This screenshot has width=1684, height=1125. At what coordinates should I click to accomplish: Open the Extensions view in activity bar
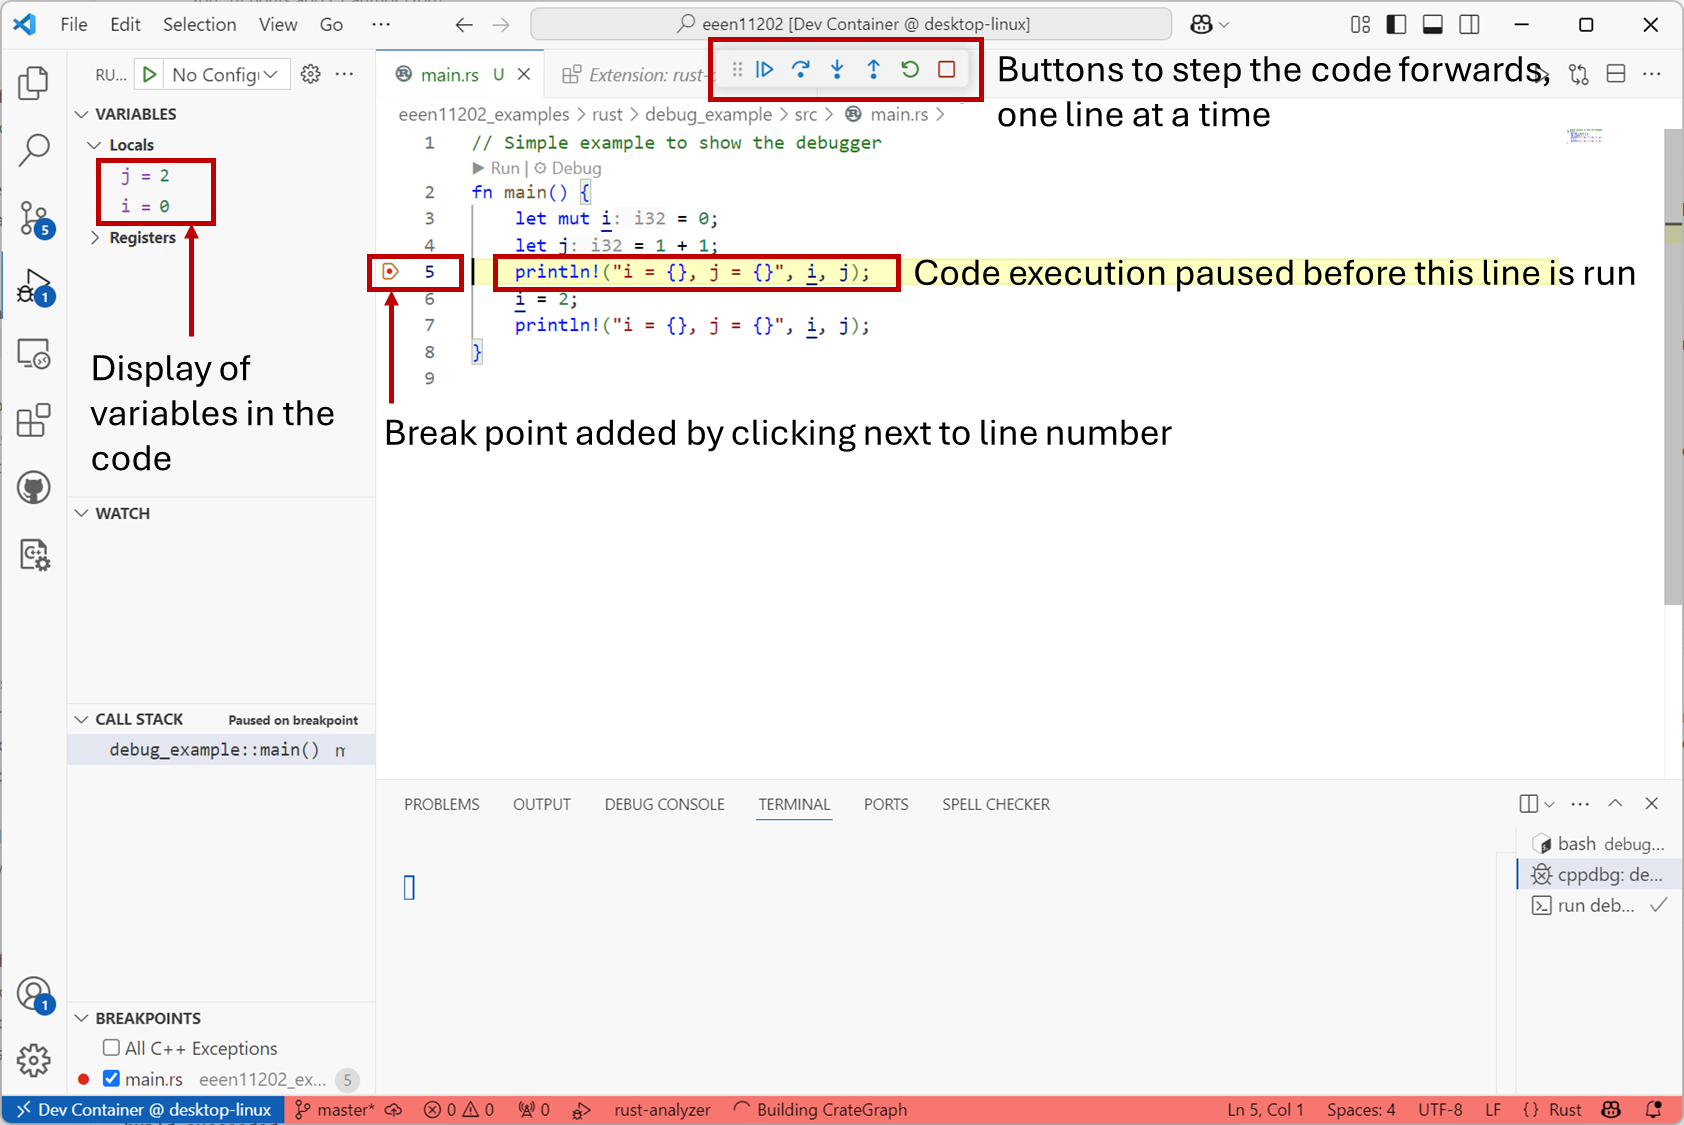pos(33,421)
